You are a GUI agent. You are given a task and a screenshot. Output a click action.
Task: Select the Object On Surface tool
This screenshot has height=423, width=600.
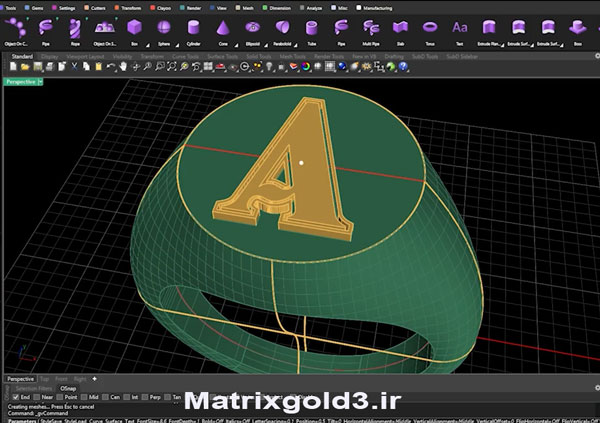[104, 31]
